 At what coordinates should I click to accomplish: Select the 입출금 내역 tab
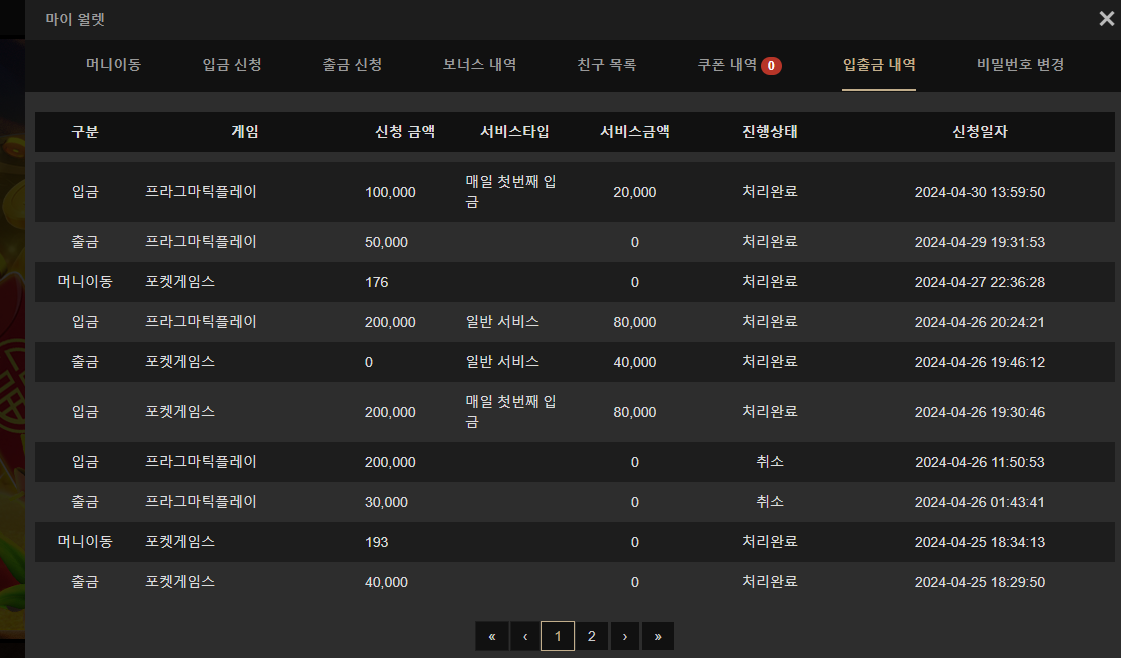tap(879, 64)
